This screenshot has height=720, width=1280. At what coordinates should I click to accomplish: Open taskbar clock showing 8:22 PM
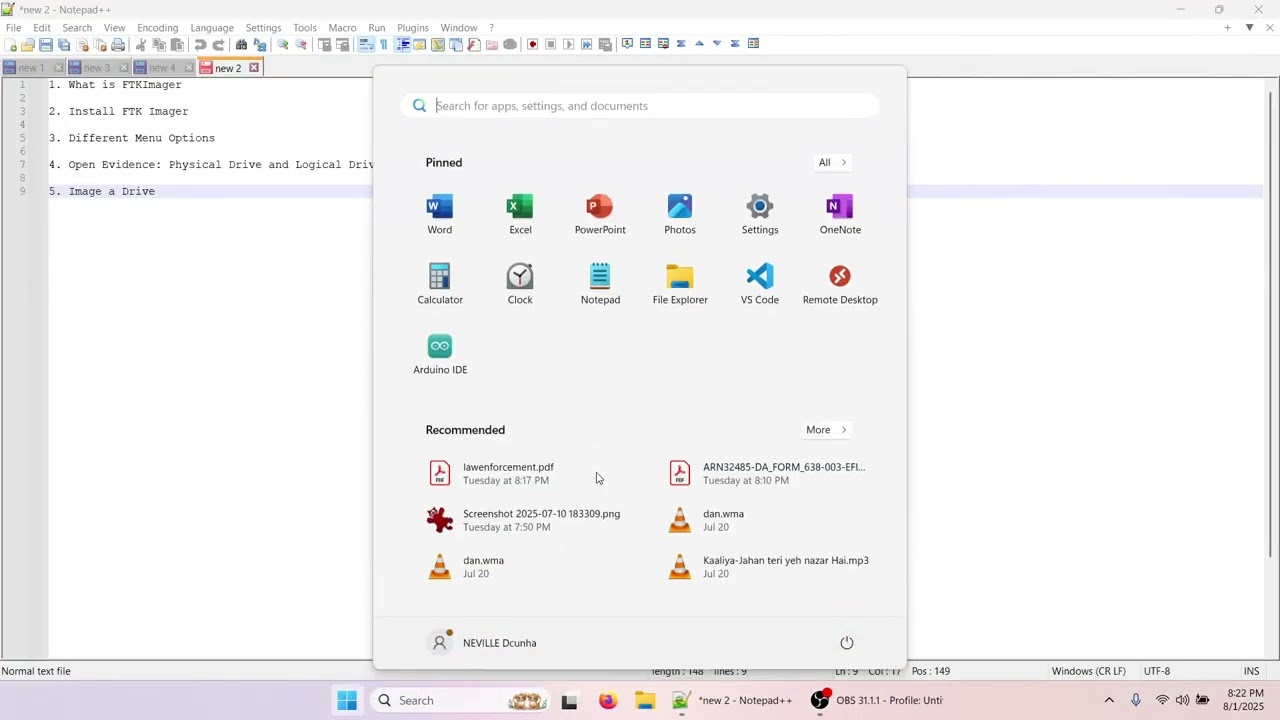(x=1244, y=700)
